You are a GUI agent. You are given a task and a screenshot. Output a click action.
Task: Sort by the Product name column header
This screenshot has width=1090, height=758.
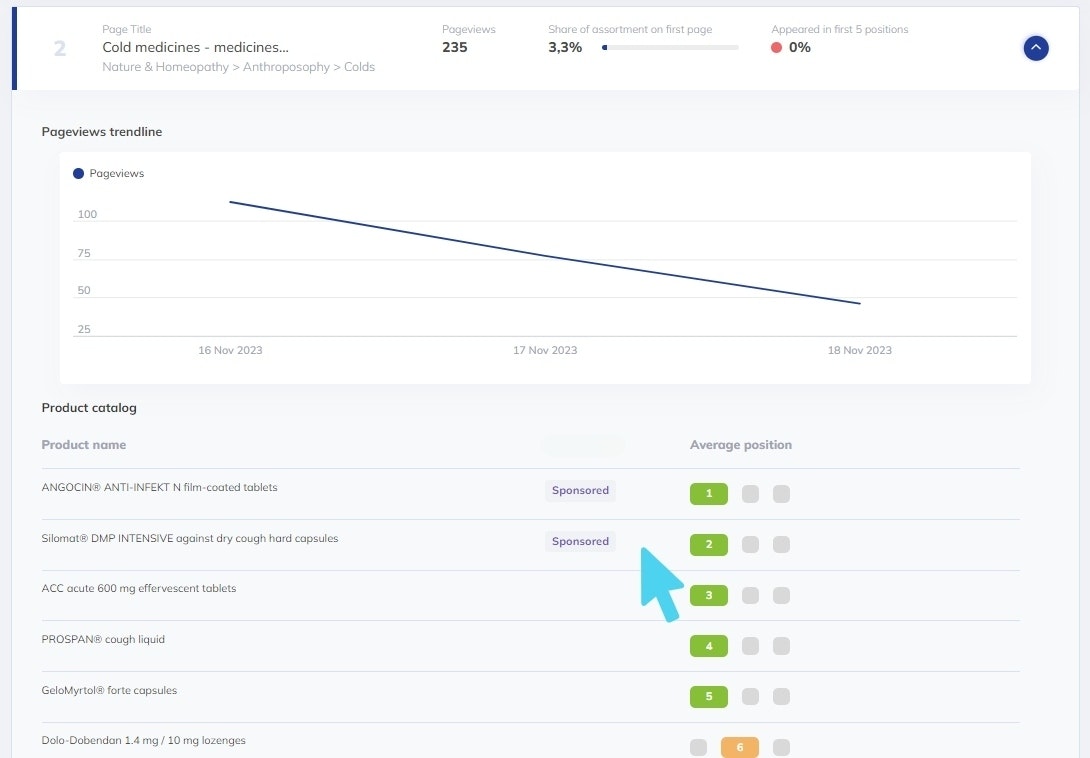pos(84,445)
